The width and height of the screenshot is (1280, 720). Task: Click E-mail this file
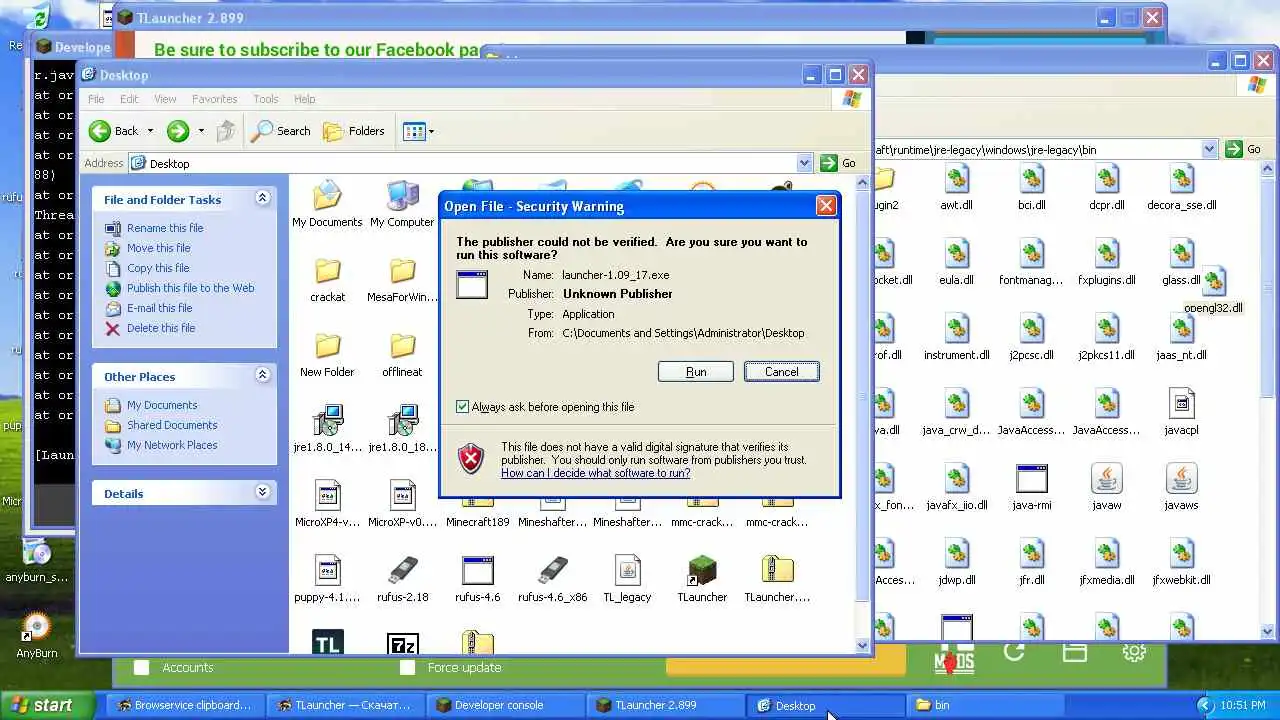pos(159,308)
